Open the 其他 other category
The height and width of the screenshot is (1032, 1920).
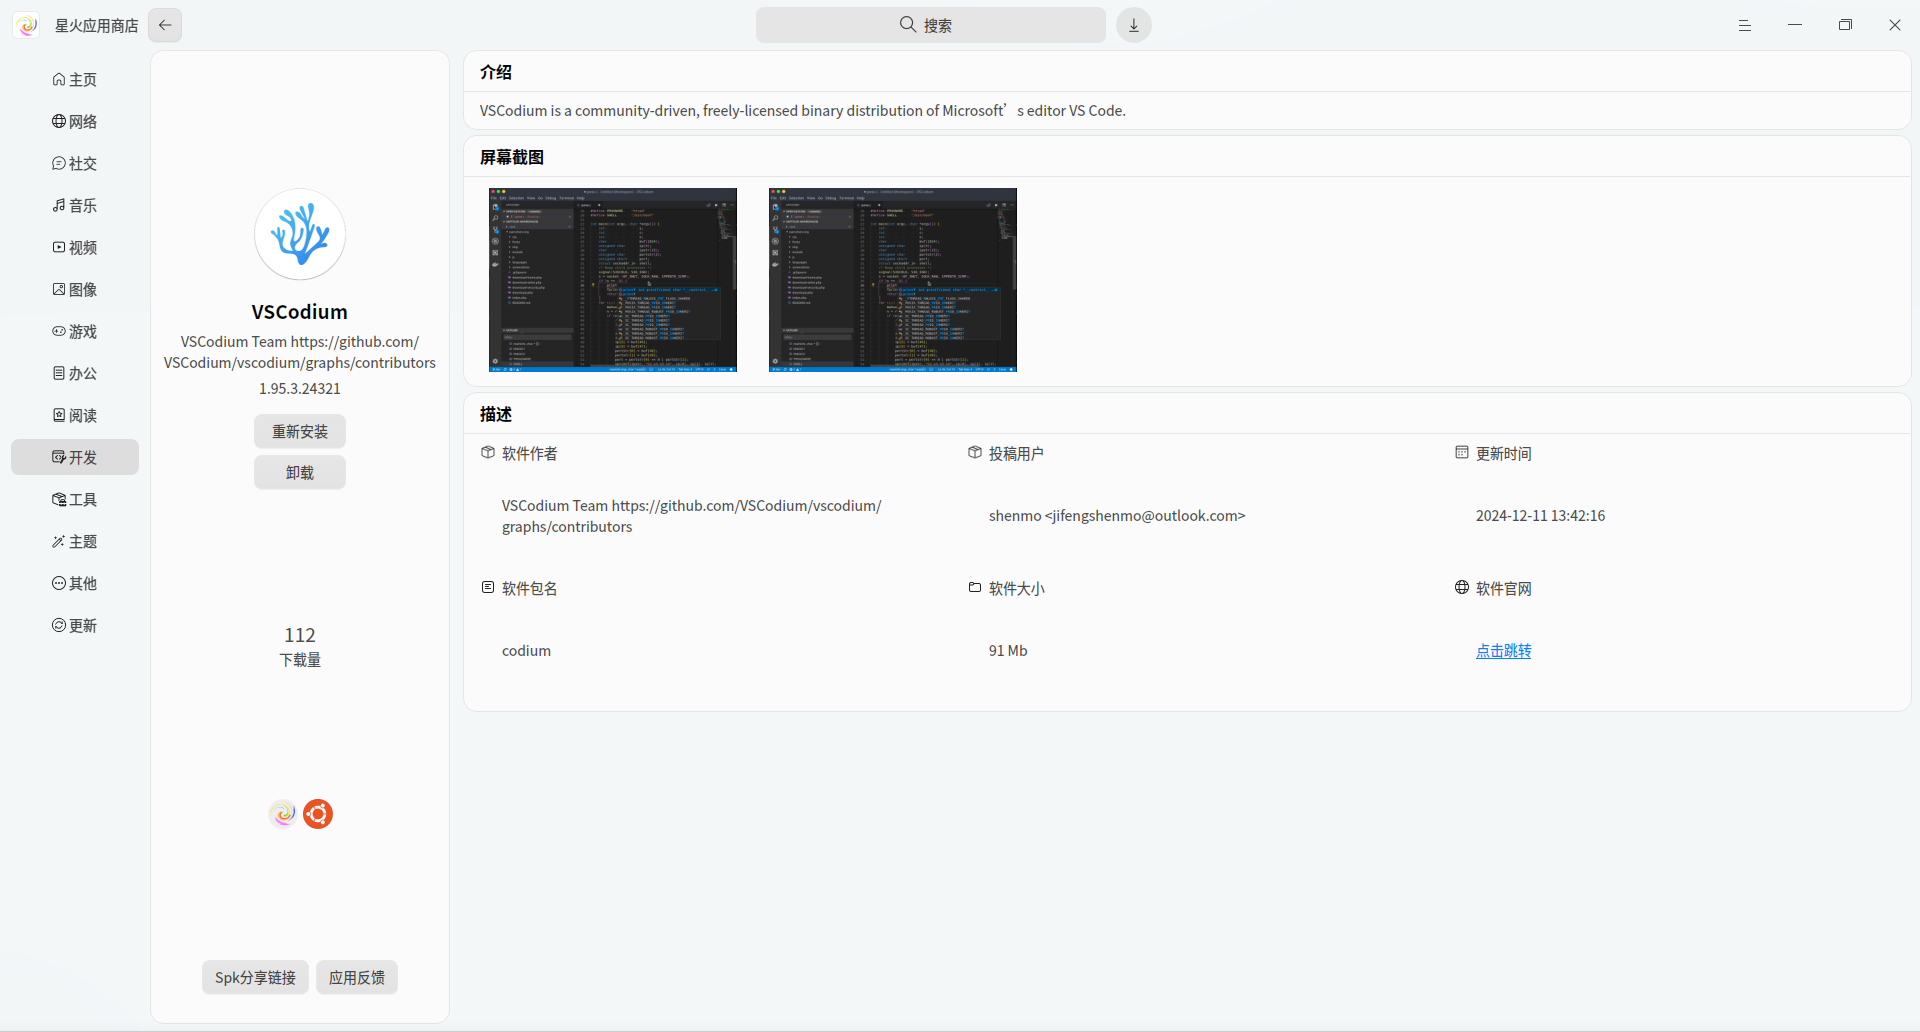pos(75,583)
